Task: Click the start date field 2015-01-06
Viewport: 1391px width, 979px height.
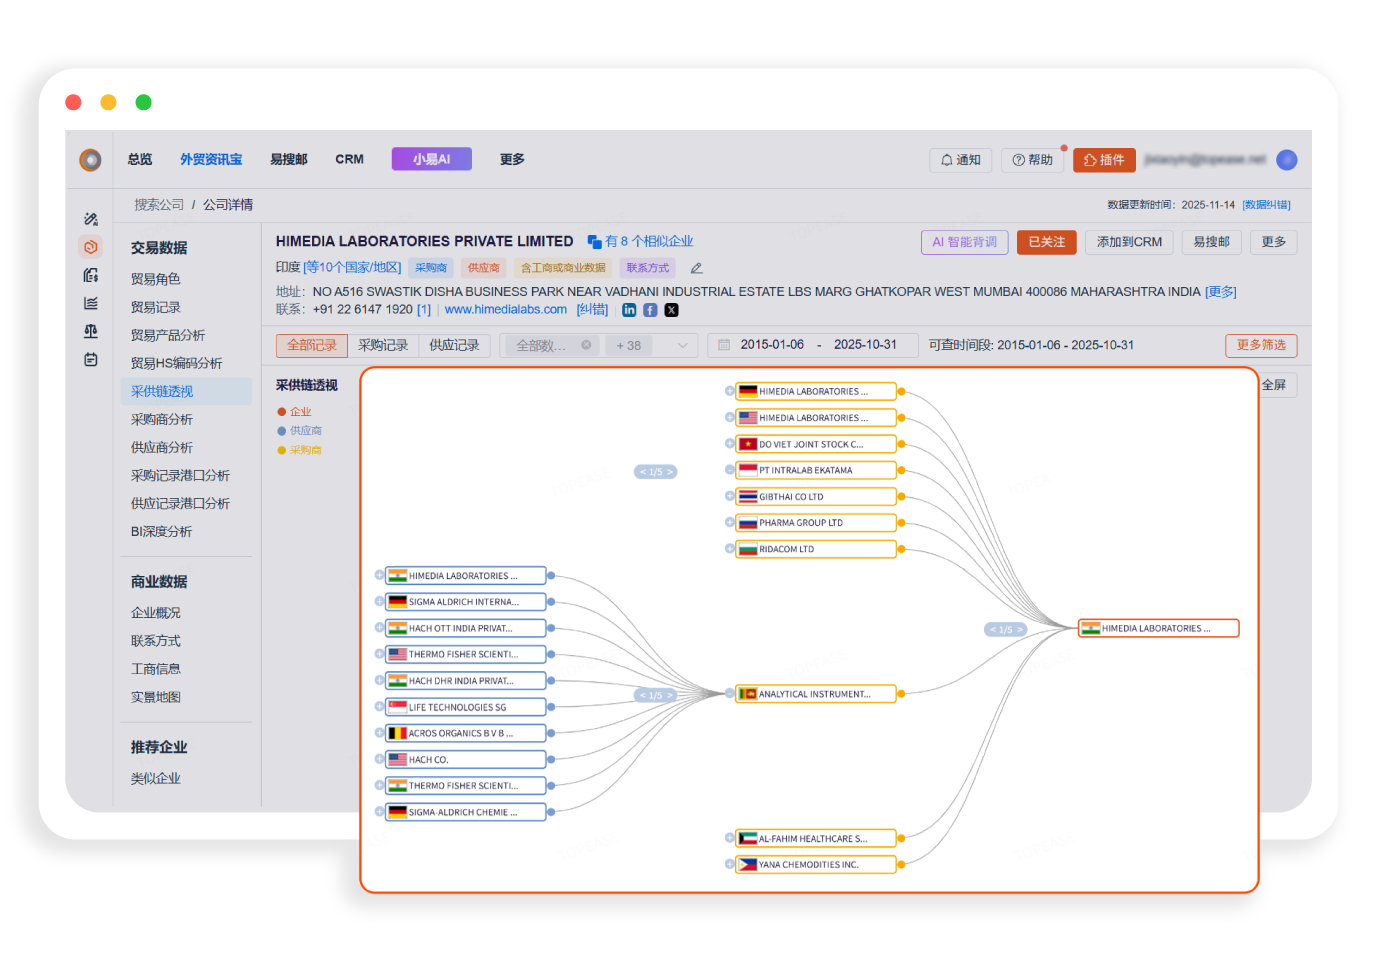Action: [x=771, y=345]
